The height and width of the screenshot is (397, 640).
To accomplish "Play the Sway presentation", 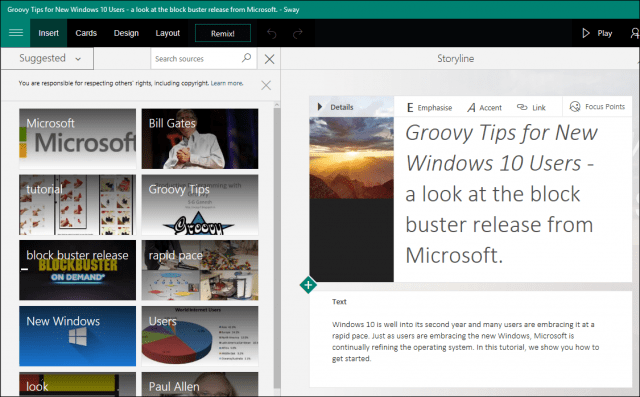I will point(597,33).
